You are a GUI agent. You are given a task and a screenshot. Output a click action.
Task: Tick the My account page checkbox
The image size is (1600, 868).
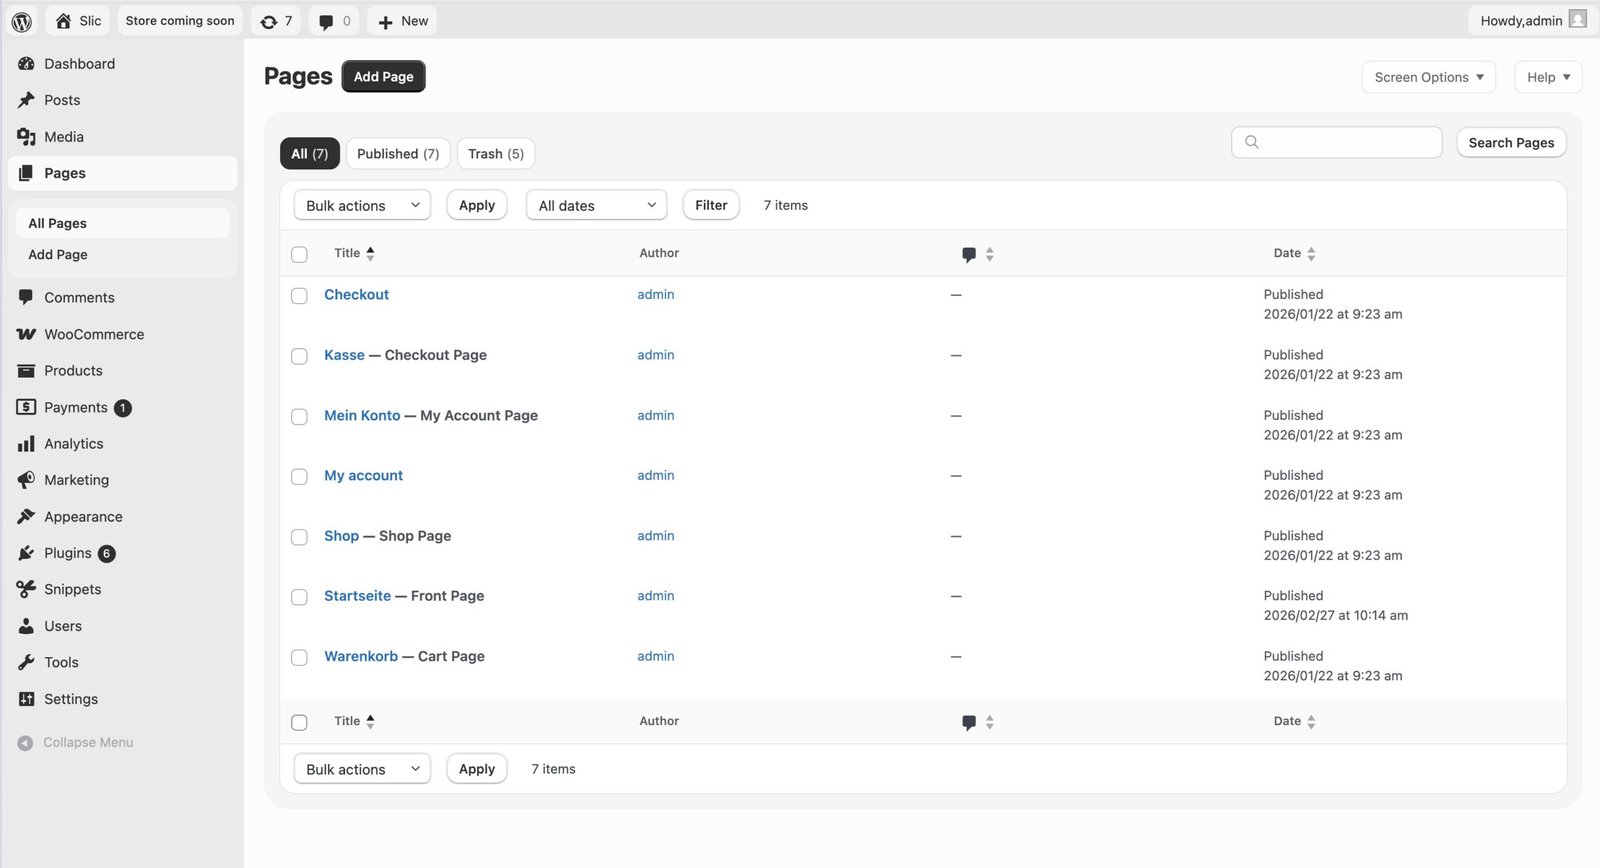(x=299, y=477)
